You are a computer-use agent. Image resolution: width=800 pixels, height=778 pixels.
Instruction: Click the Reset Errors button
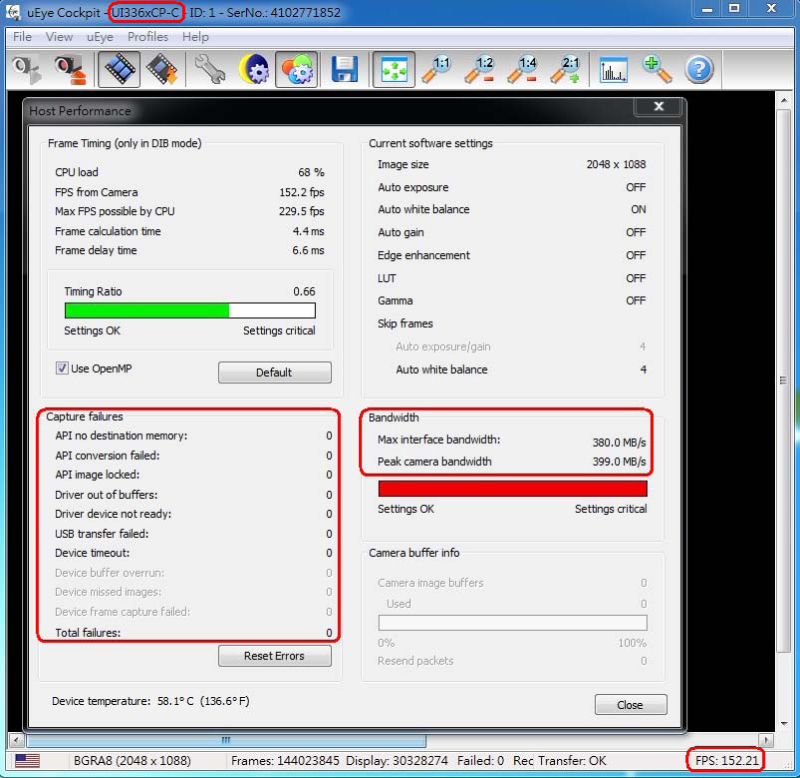tap(274, 656)
